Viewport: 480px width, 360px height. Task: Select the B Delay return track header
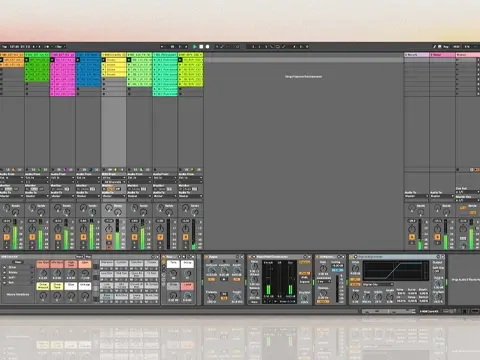point(442,55)
